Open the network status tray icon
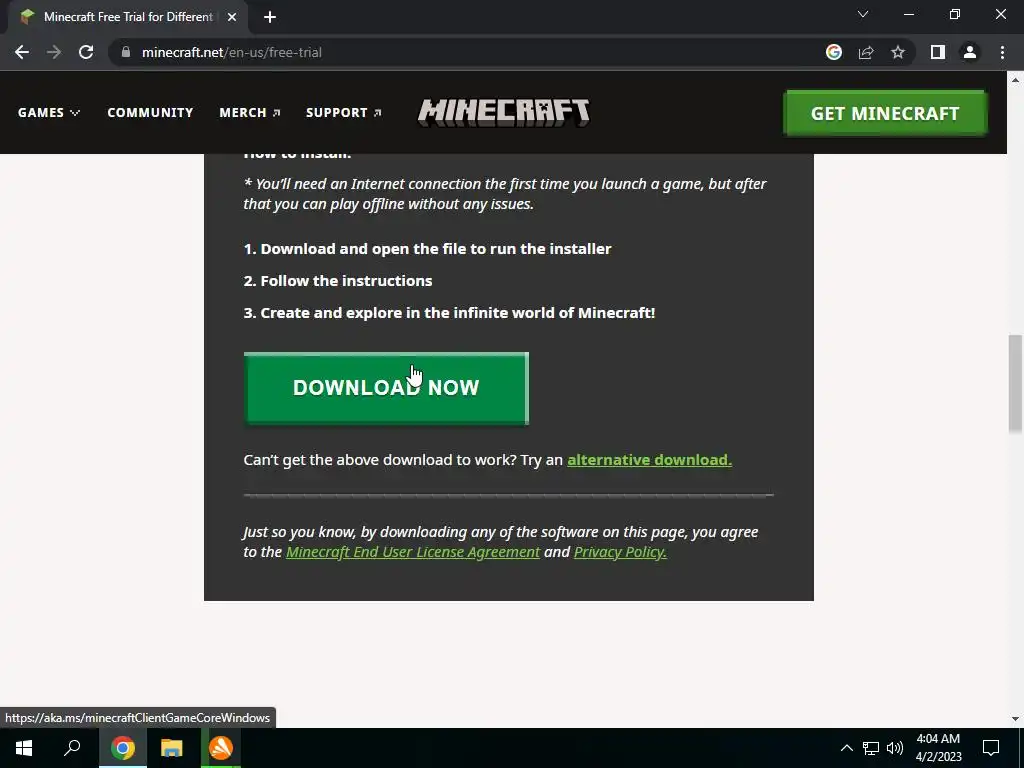Viewport: 1024px width, 768px height. (871, 748)
